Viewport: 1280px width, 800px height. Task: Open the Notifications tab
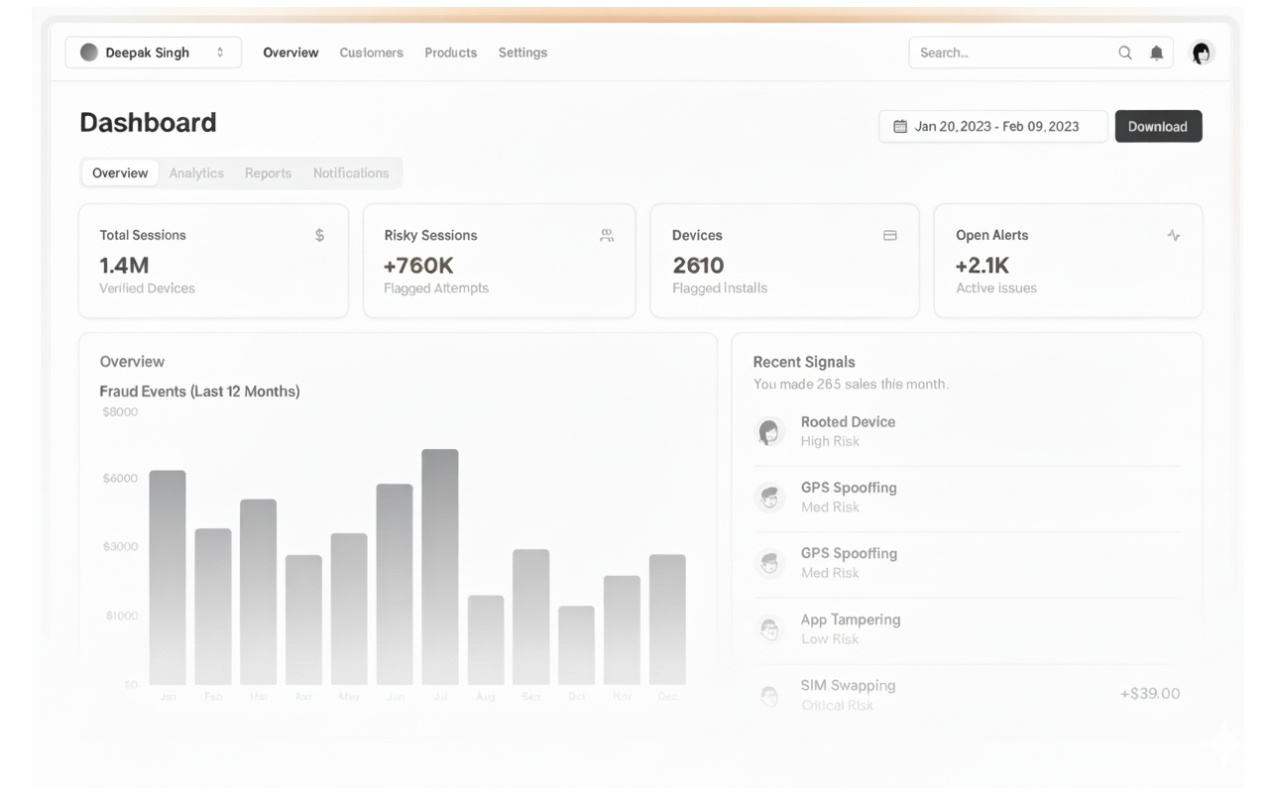pos(350,173)
